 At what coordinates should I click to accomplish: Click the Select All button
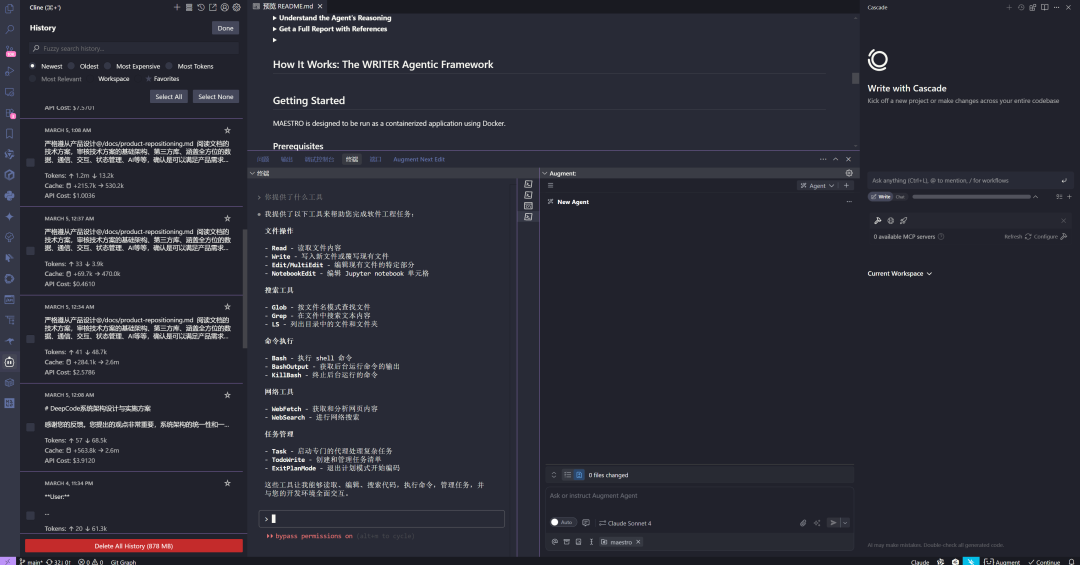tap(169, 96)
